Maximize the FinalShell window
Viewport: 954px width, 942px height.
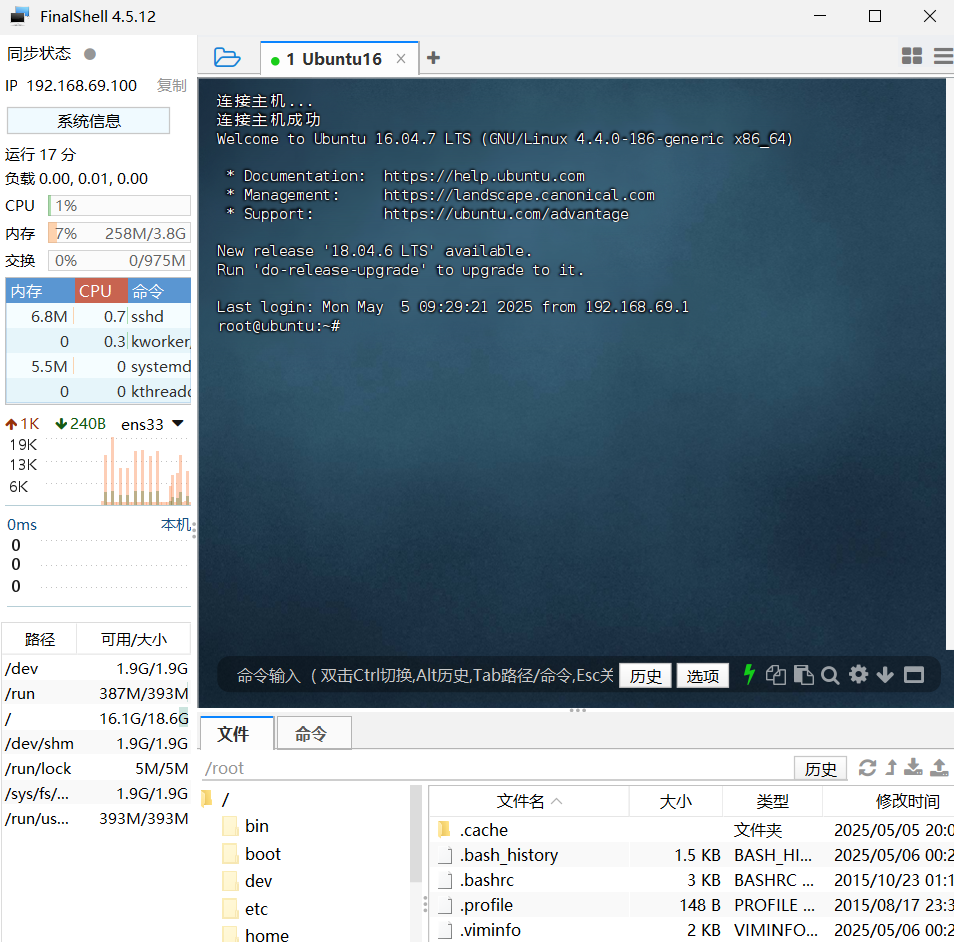(x=875, y=16)
